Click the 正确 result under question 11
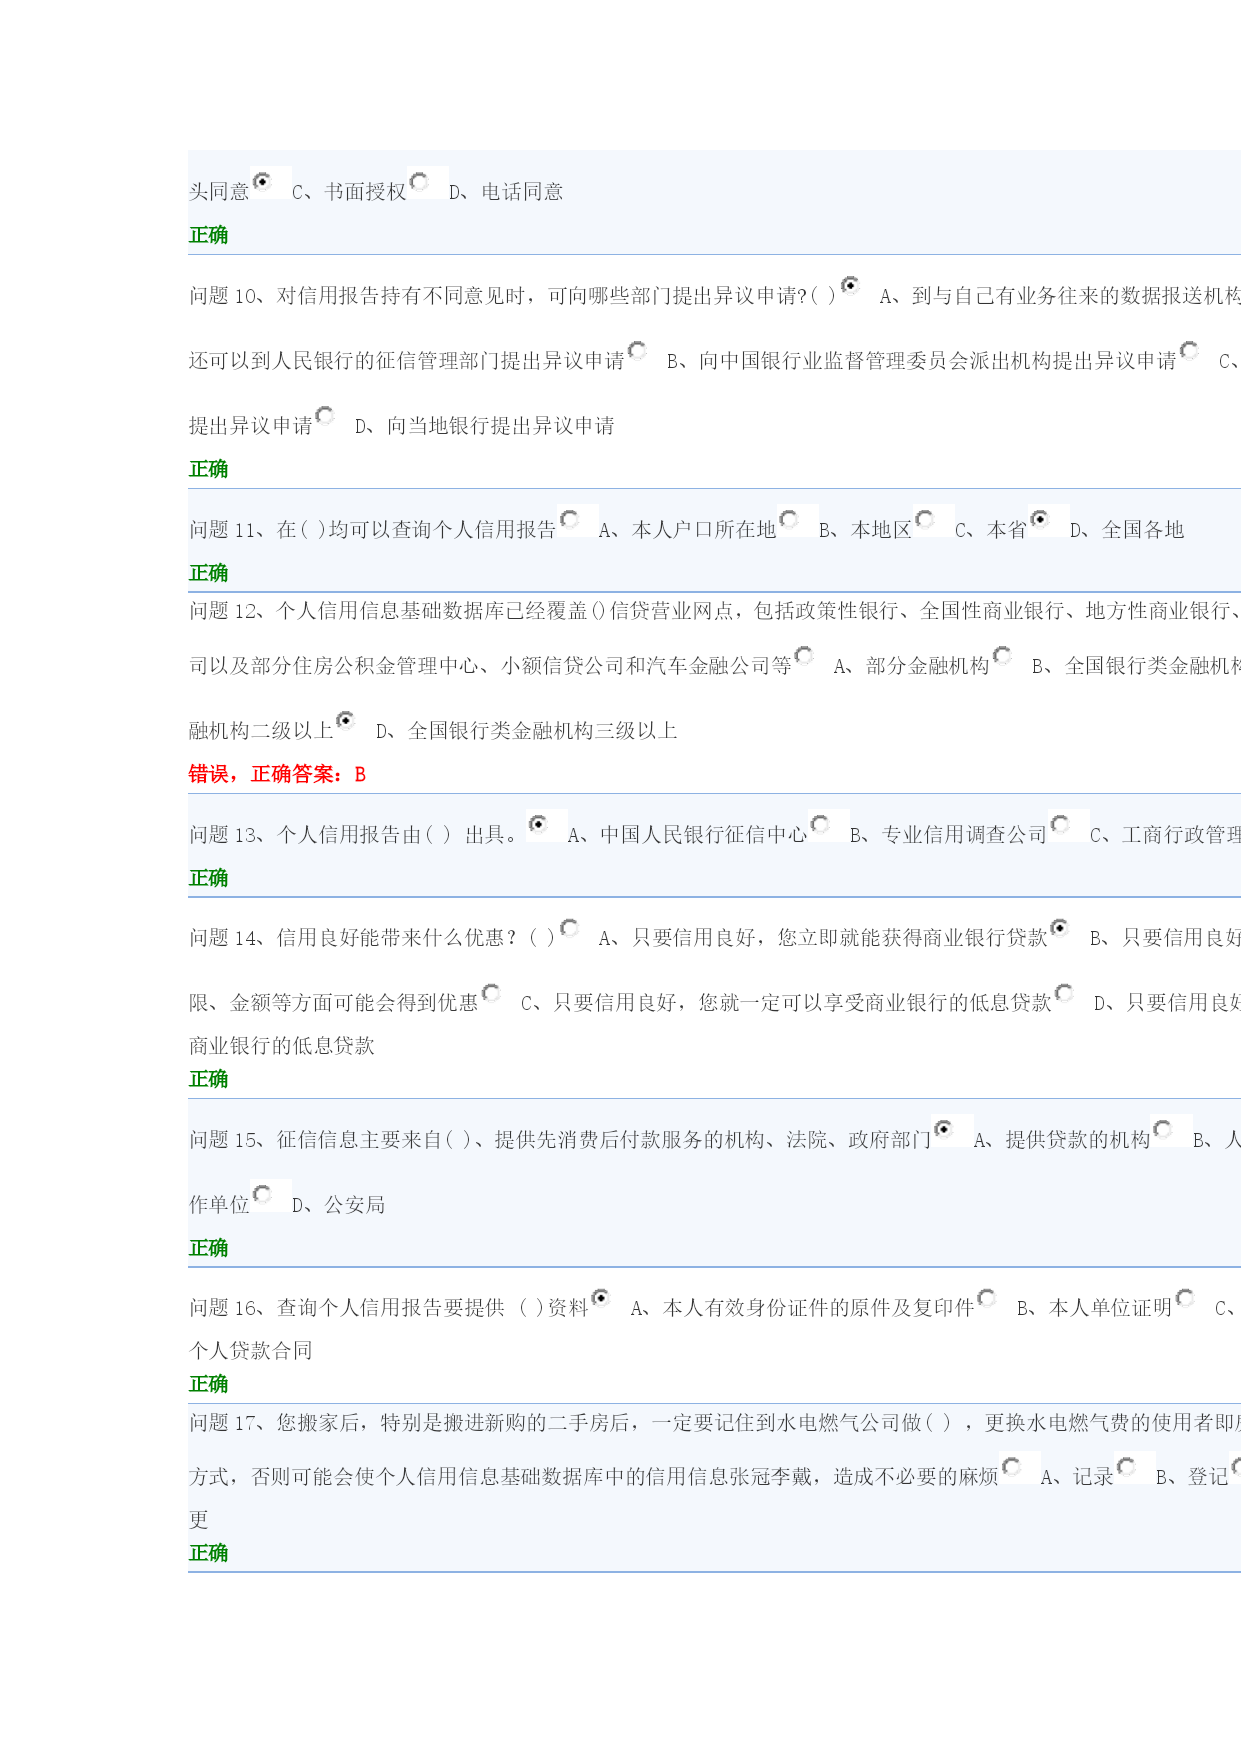This screenshot has height=1754, width=1241. 209,573
